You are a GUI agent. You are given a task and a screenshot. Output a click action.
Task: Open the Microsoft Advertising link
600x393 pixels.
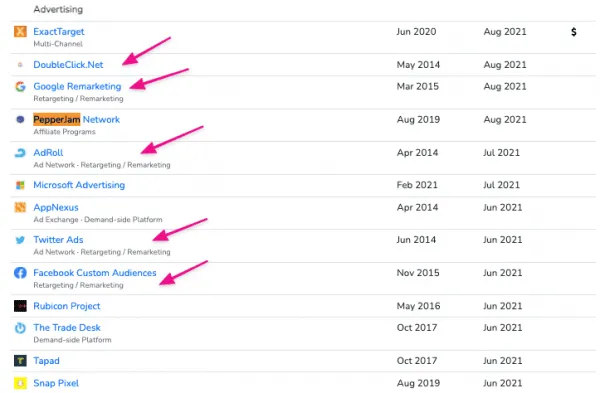tap(79, 185)
